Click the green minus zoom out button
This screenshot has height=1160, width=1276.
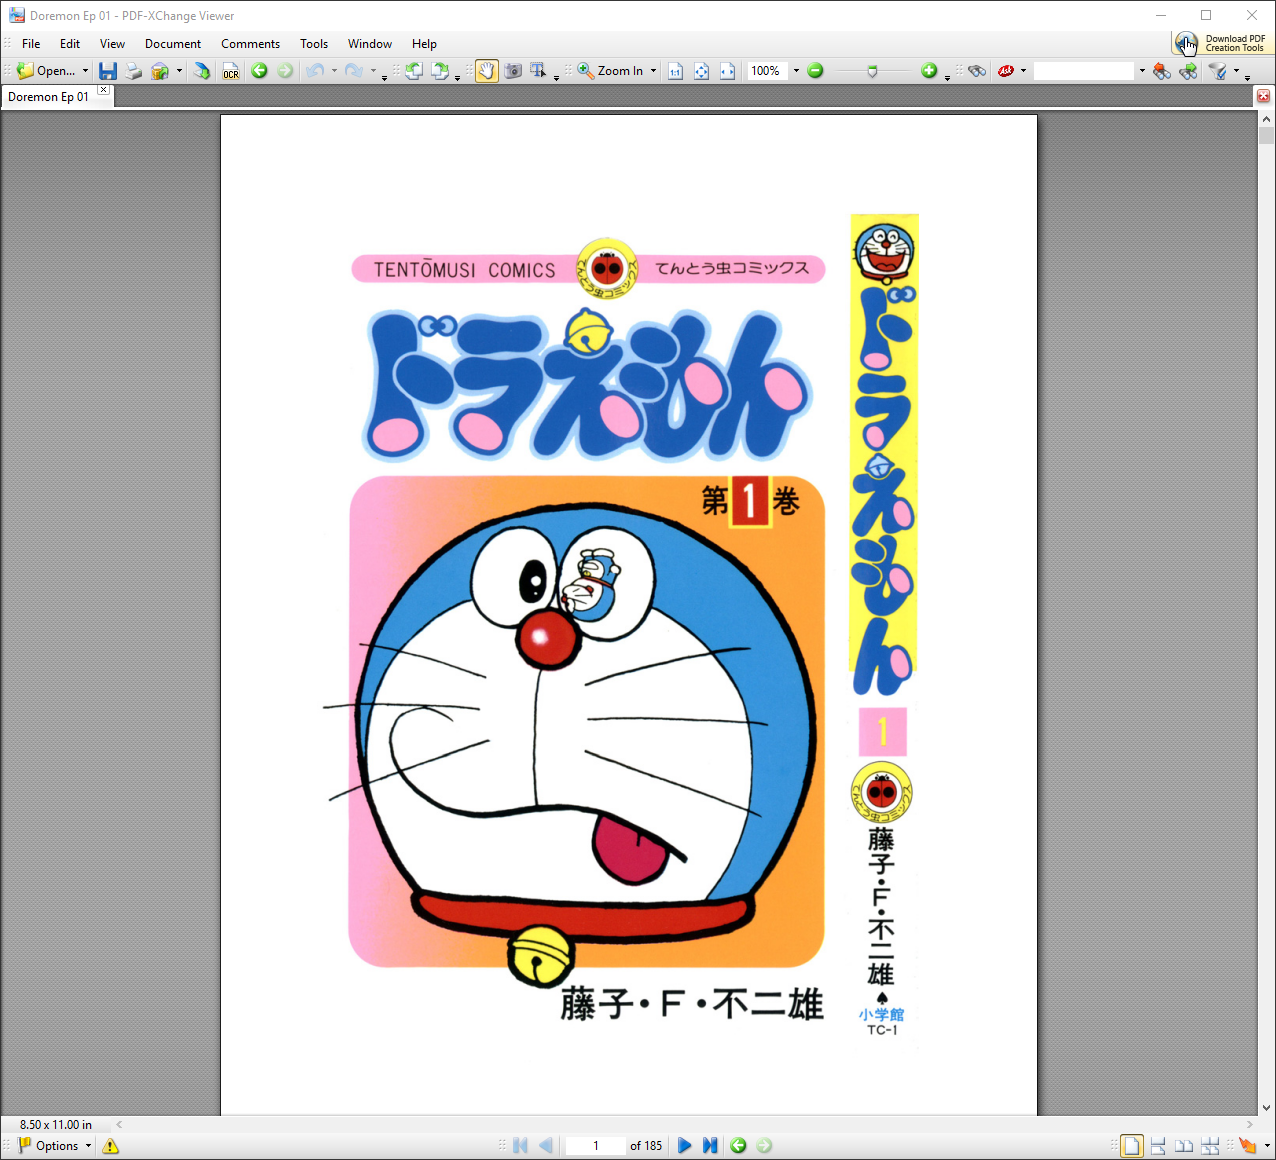[815, 71]
